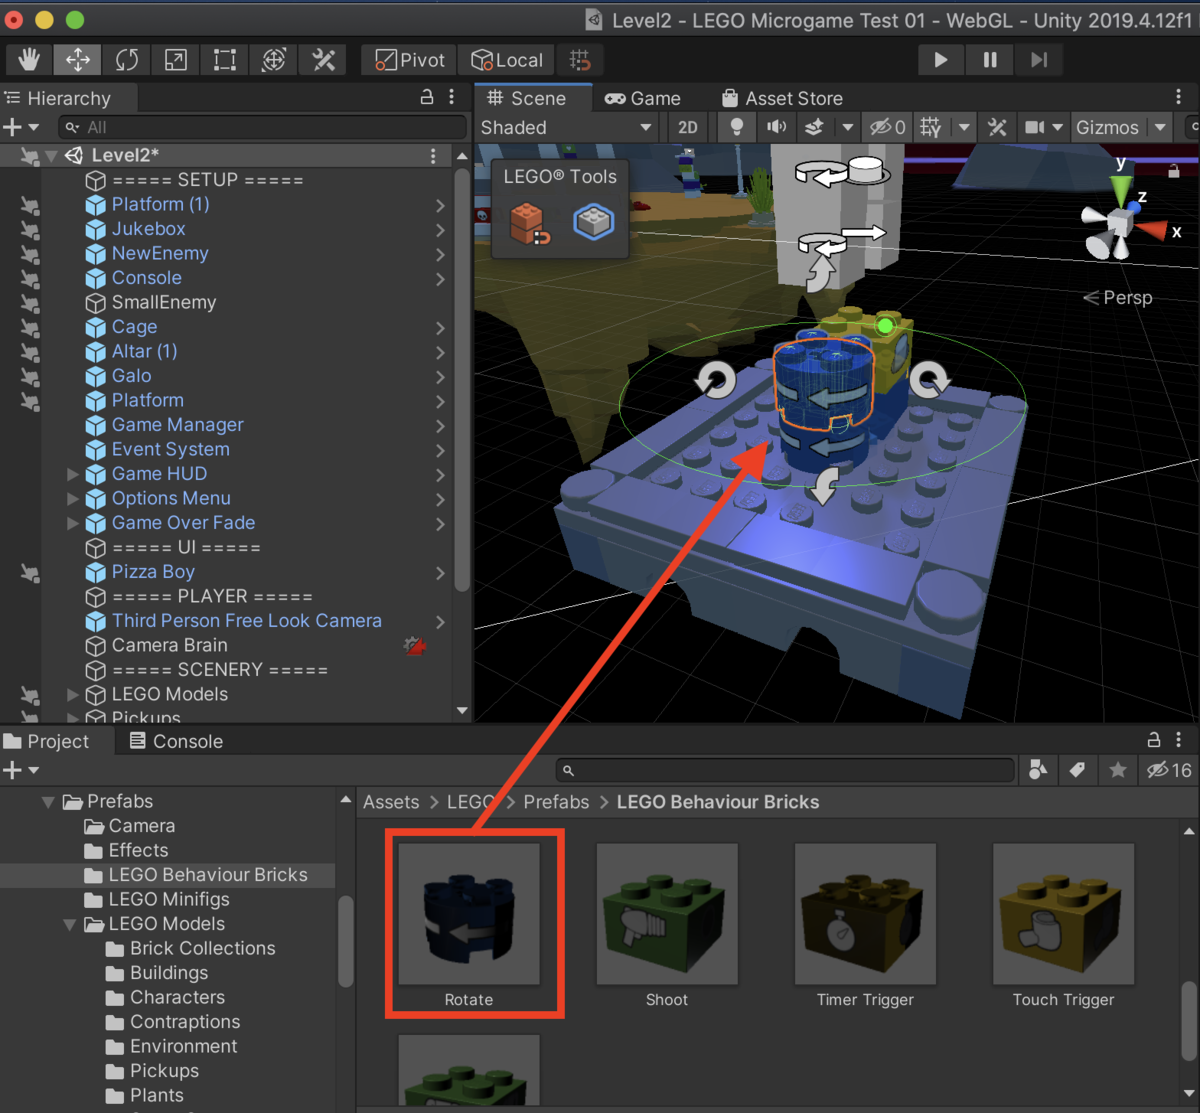The image size is (1200, 1113).
Task: Select the combined Transform tool
Action: (274, 60)
